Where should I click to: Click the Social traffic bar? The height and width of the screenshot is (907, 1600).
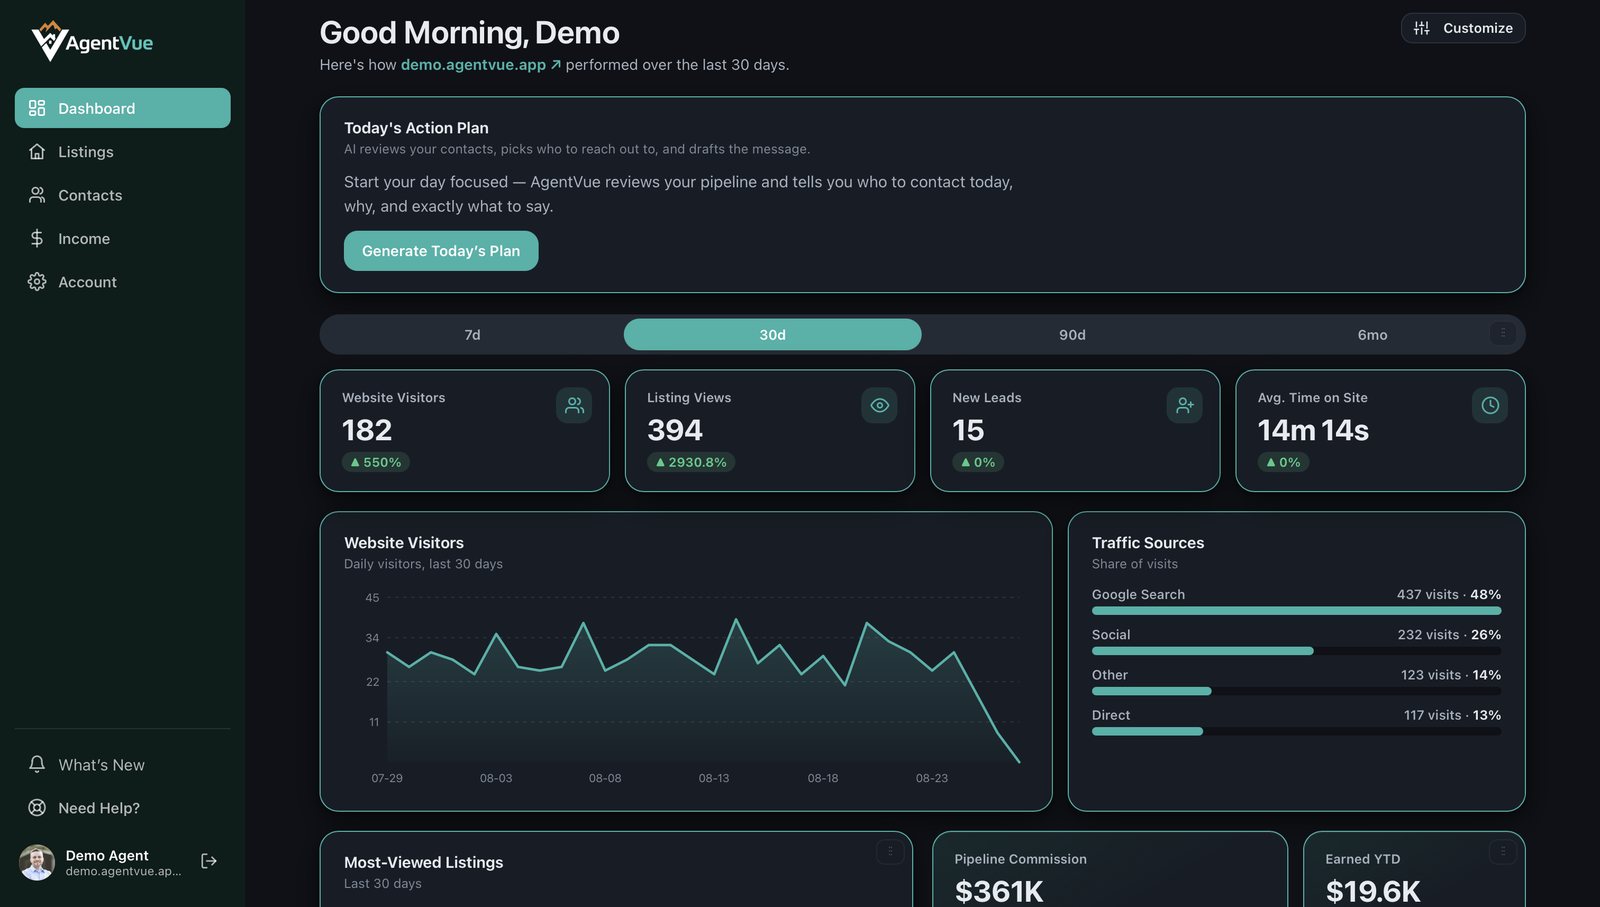pyautogui.click(x=1296, y=651)
